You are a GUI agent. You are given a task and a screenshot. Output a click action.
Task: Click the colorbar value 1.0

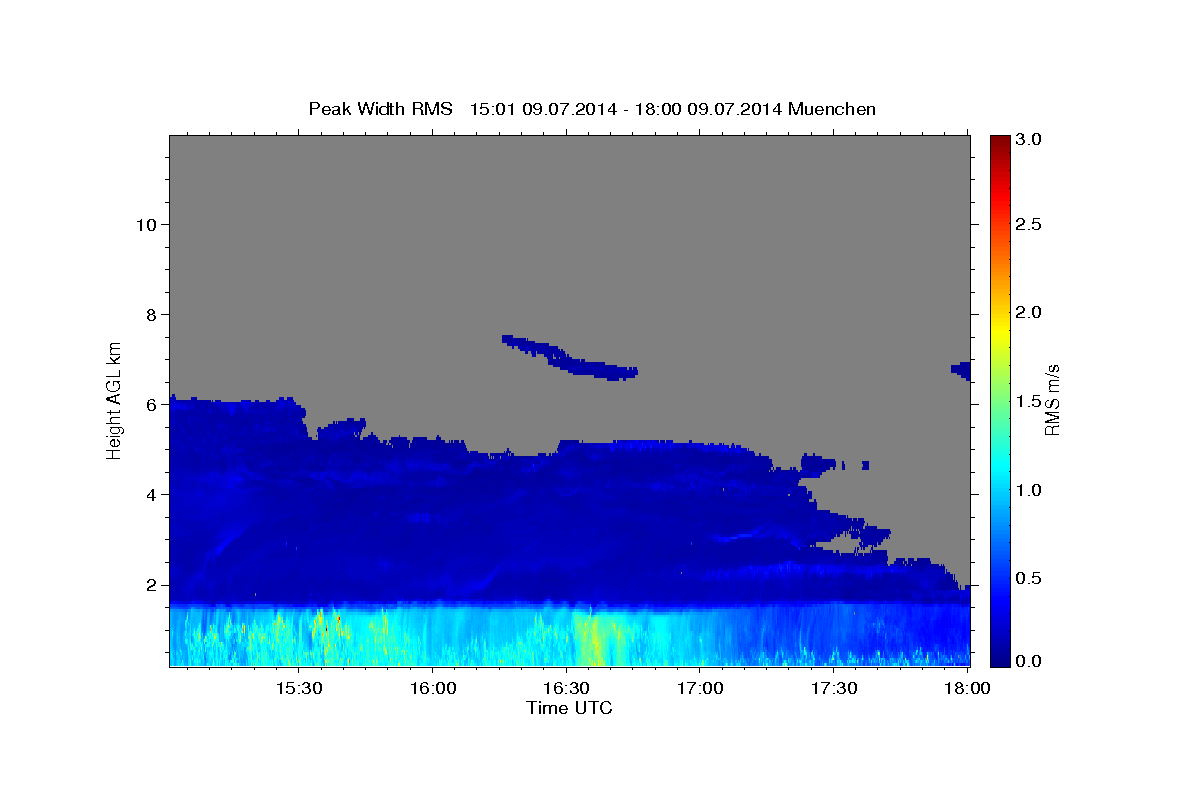click(x=1030, y=490)
